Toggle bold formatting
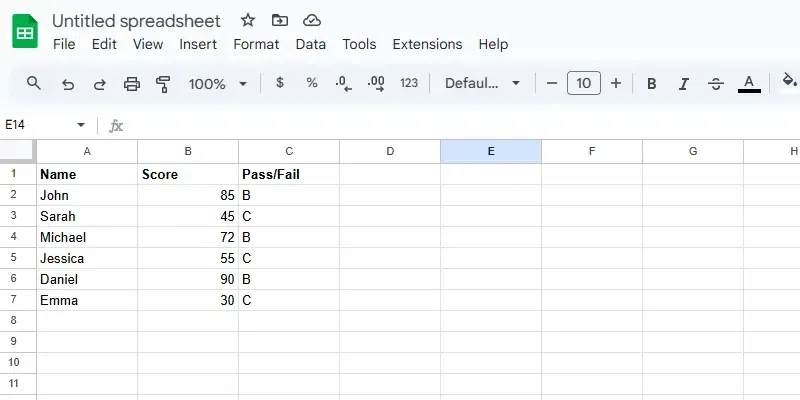The image size is (800, 400). (652, 84)
